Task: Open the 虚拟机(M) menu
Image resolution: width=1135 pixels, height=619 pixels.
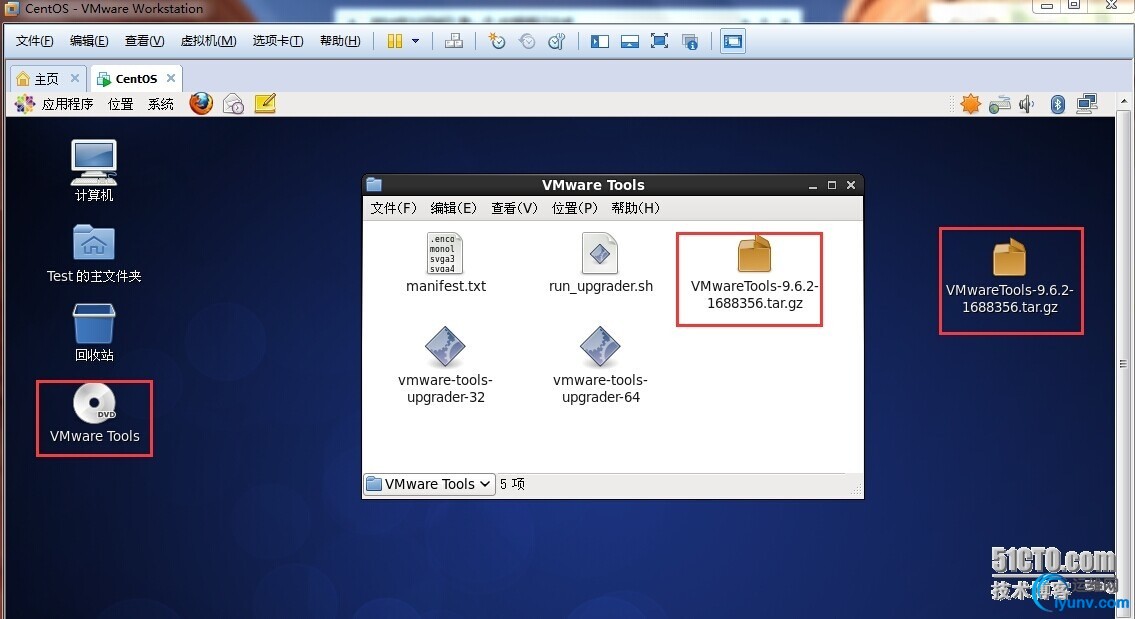Action: 208,41
